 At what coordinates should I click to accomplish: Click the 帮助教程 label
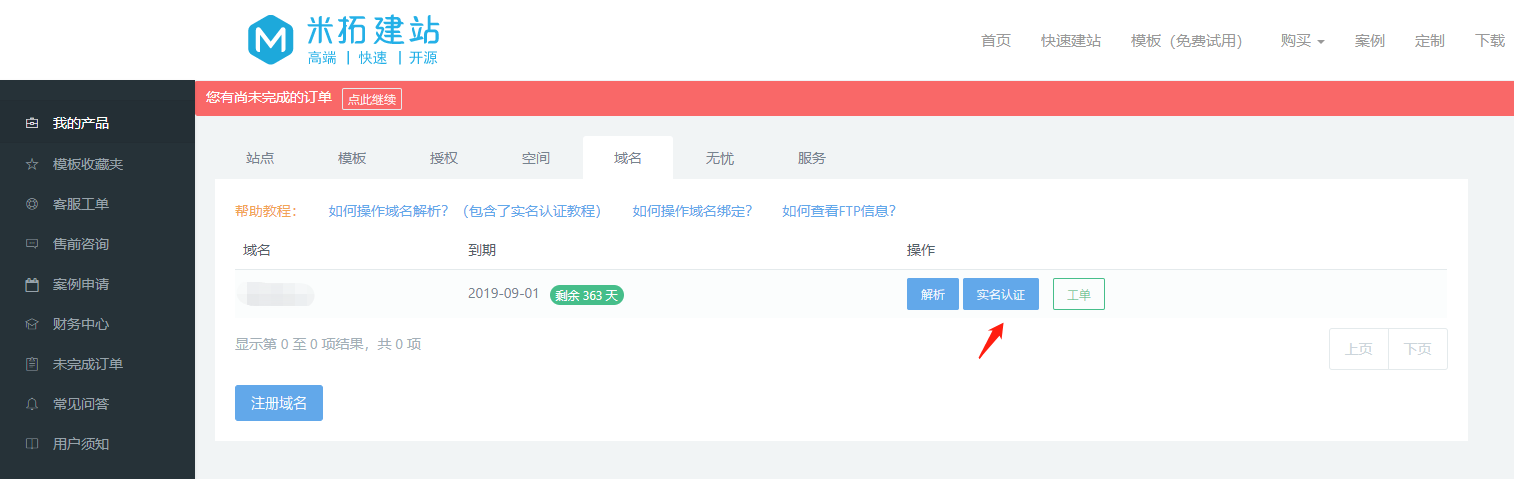266,211
